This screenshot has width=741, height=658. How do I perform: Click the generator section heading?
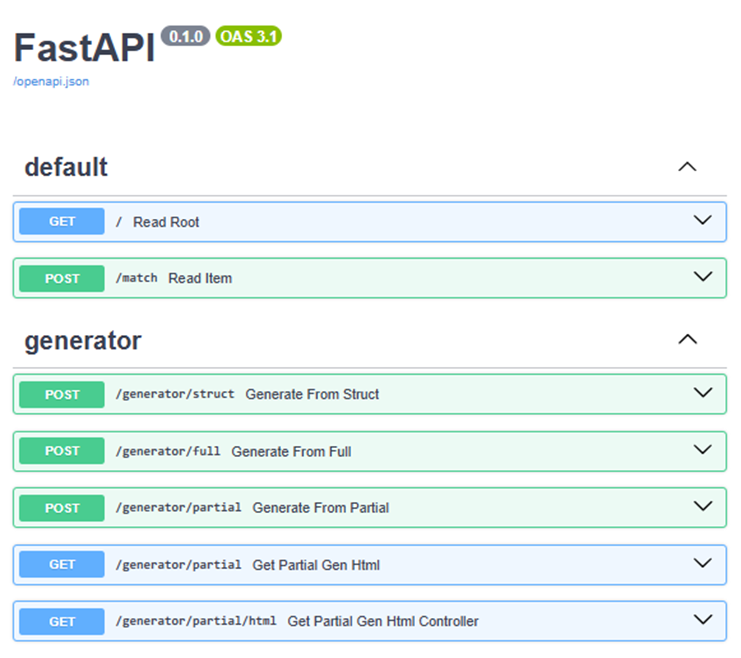pos(83,341)
